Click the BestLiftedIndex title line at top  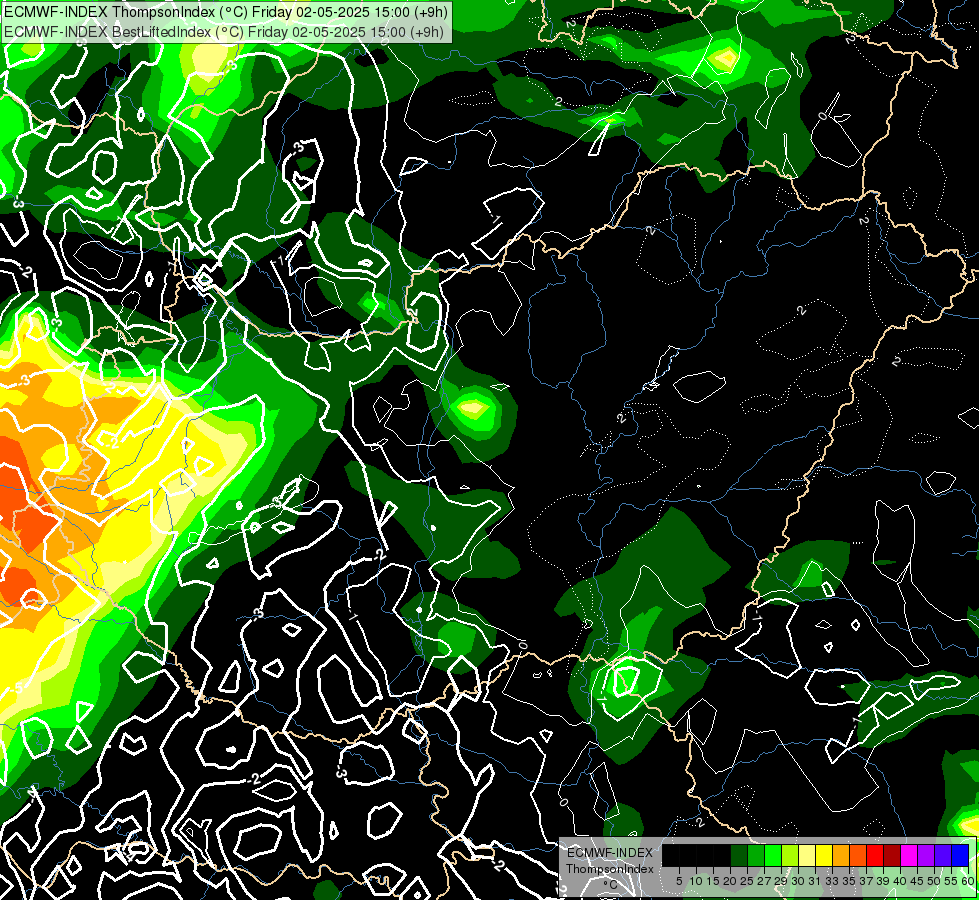tap(224, 32)
